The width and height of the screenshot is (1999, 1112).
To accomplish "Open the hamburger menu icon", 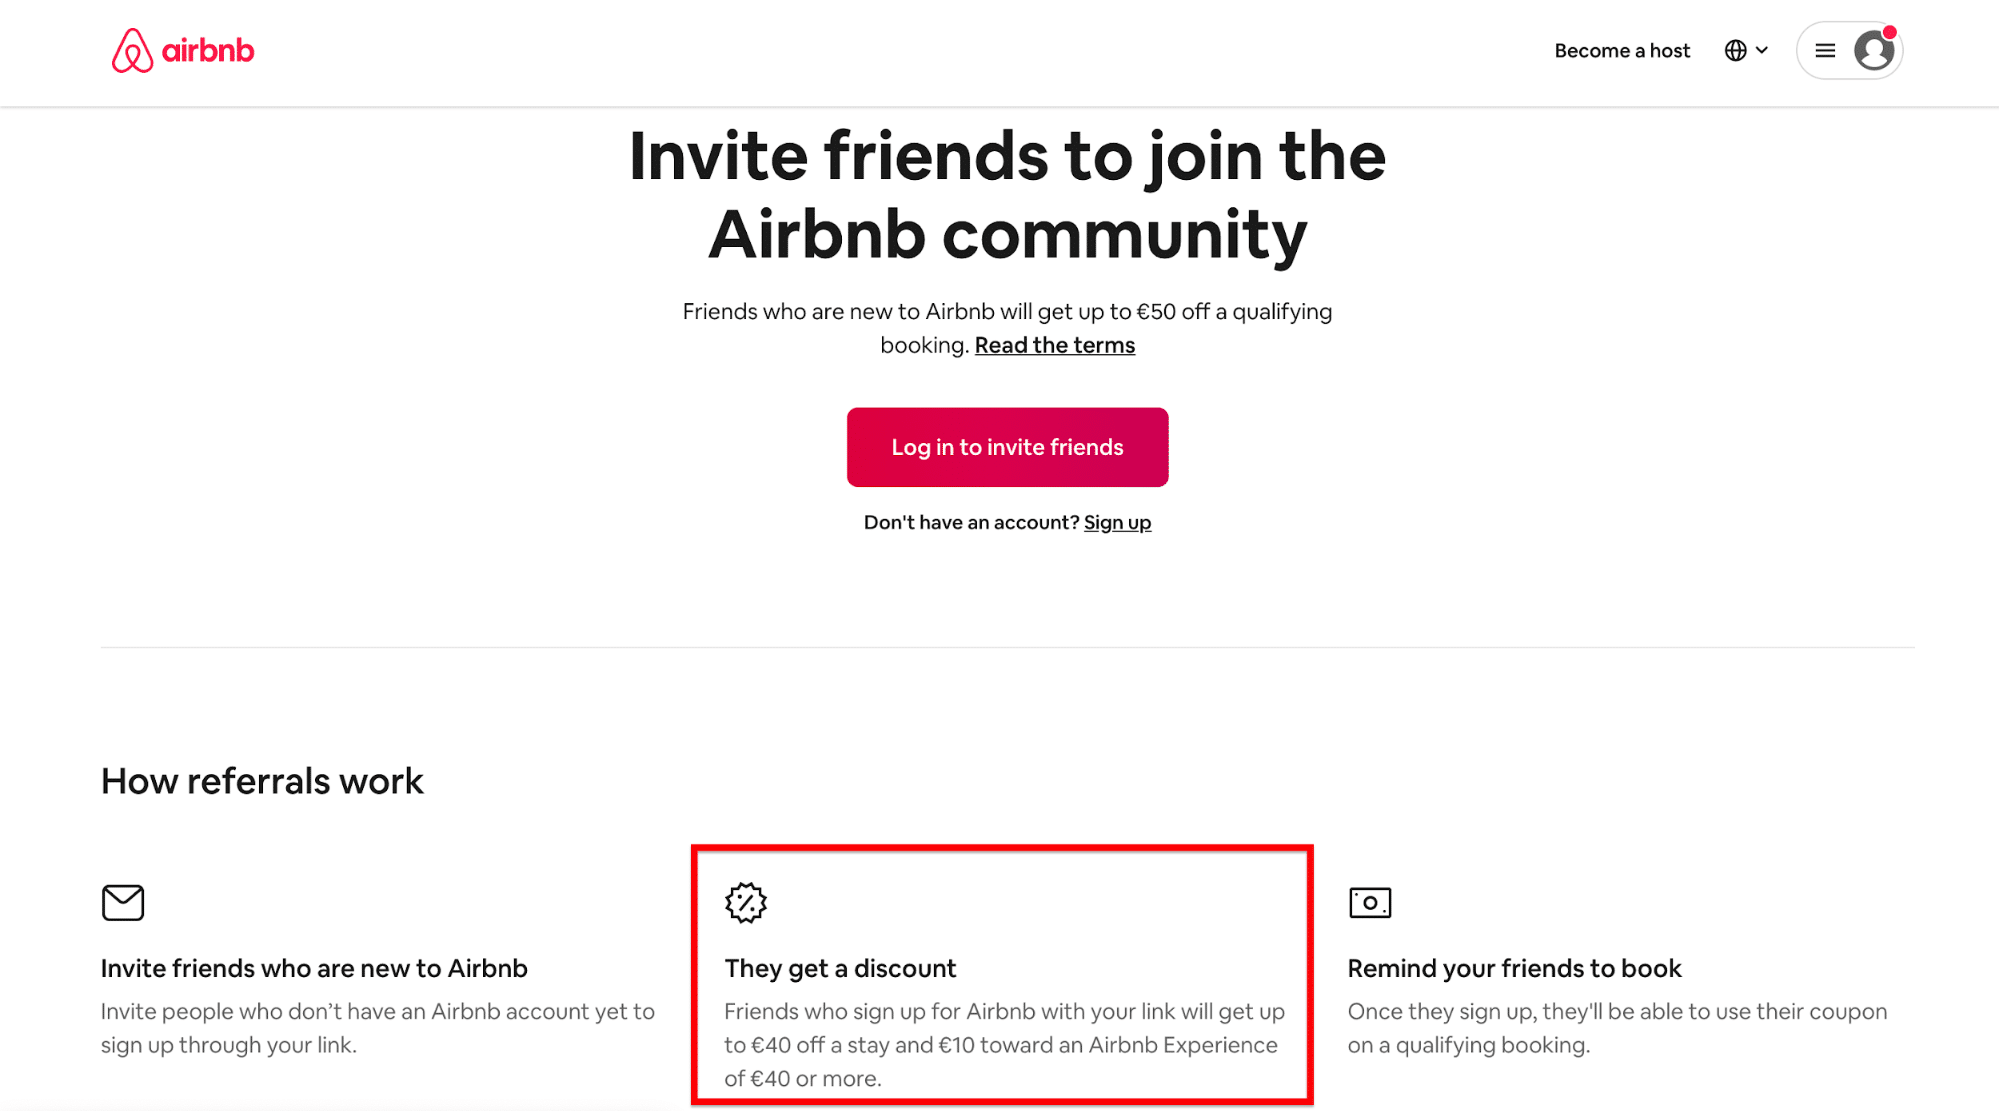I will [1825, 51].
